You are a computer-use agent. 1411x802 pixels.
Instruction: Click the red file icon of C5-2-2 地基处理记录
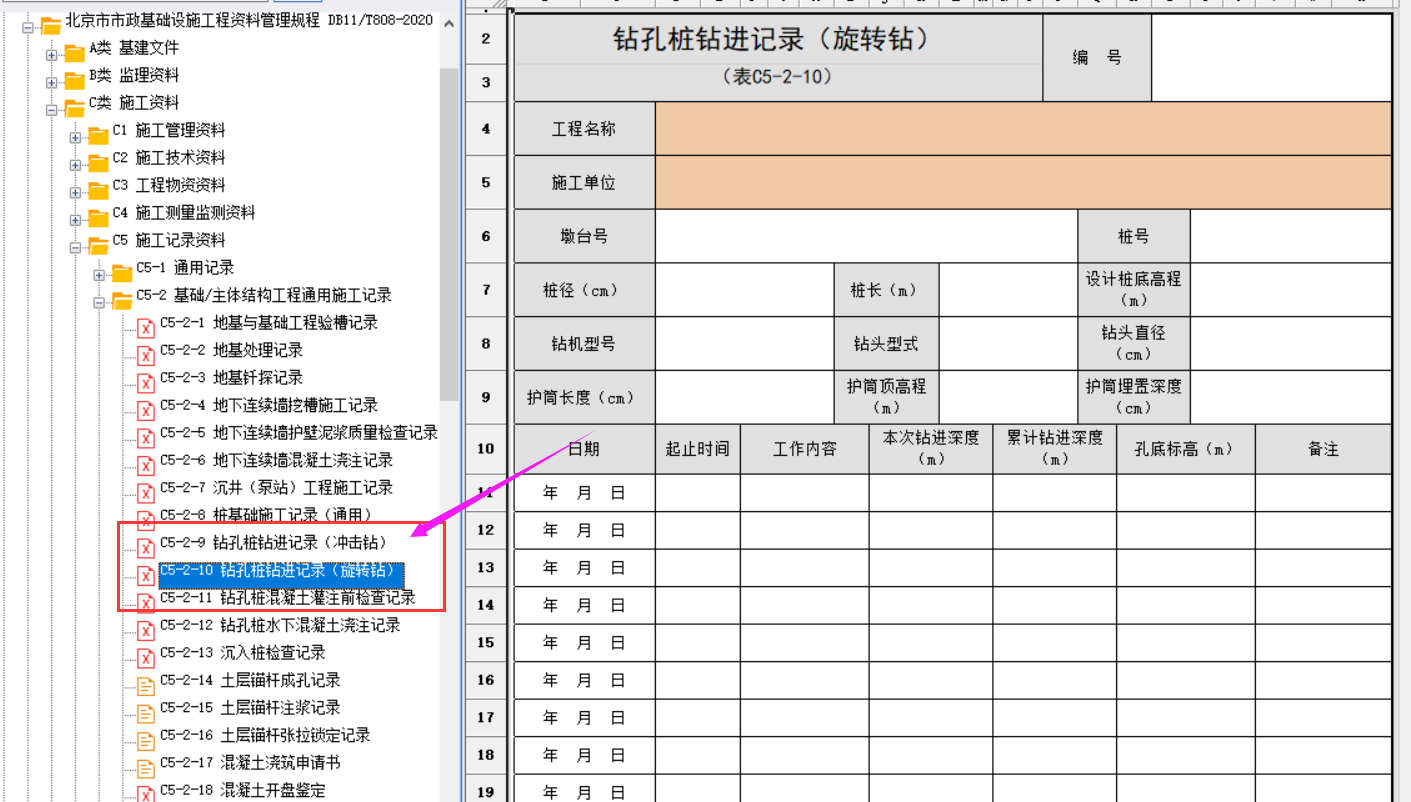point(145,354)
